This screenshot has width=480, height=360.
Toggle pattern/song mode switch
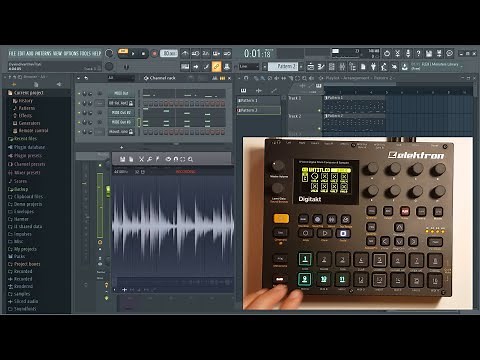pyautogui.click(x=123, y=52)
